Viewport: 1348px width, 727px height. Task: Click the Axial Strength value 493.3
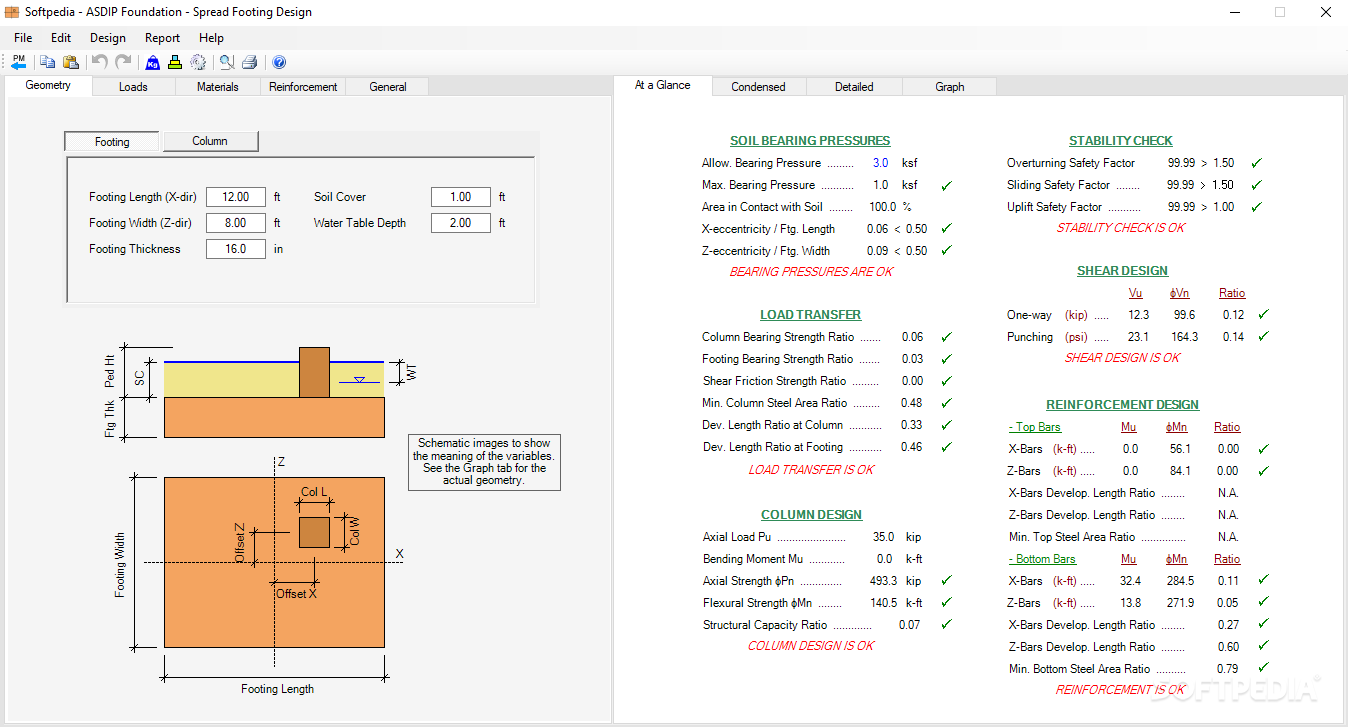pos(881,581)
